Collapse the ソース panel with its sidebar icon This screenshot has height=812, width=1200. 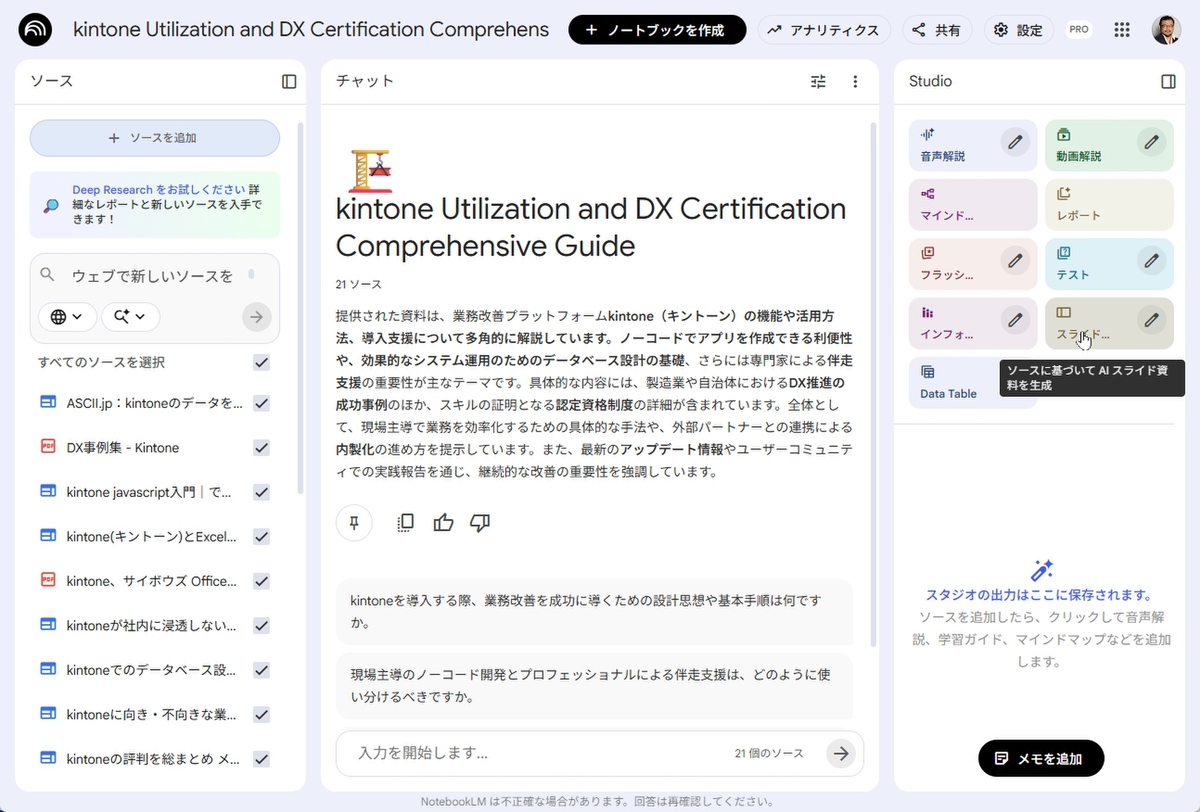289,82
